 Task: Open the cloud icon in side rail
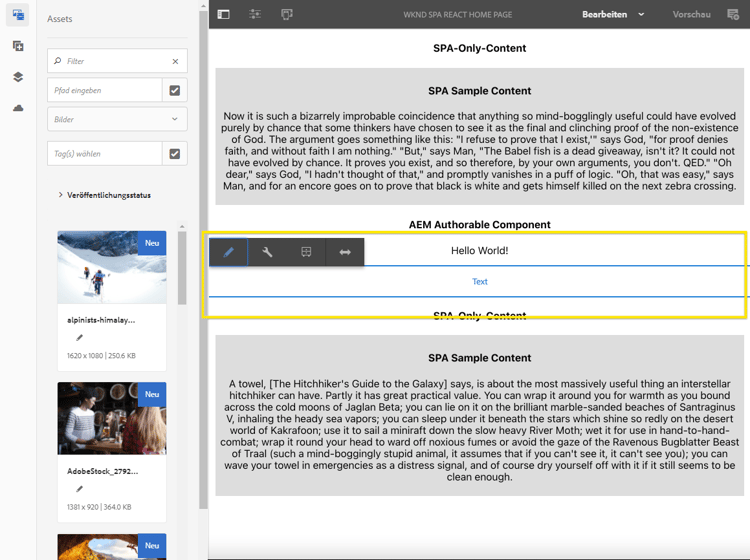tap(18, 108)
